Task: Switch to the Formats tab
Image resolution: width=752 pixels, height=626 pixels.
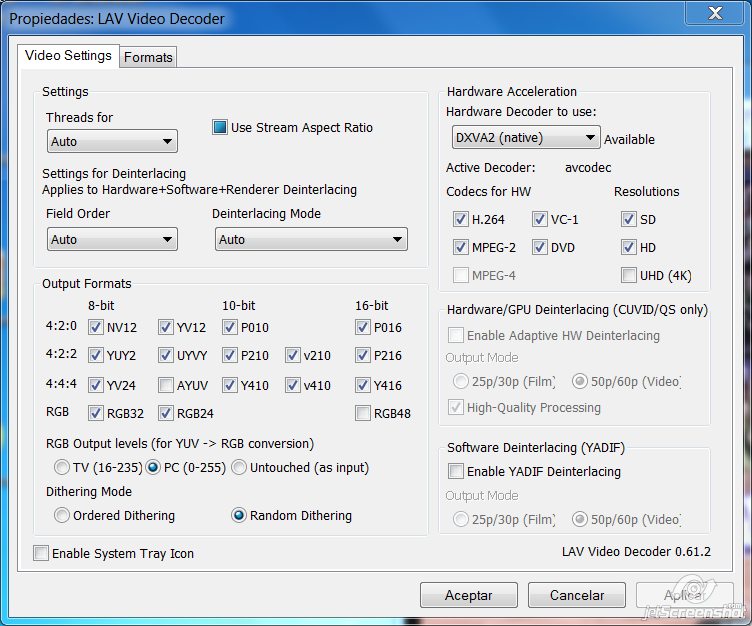Action: coord(148,57)
